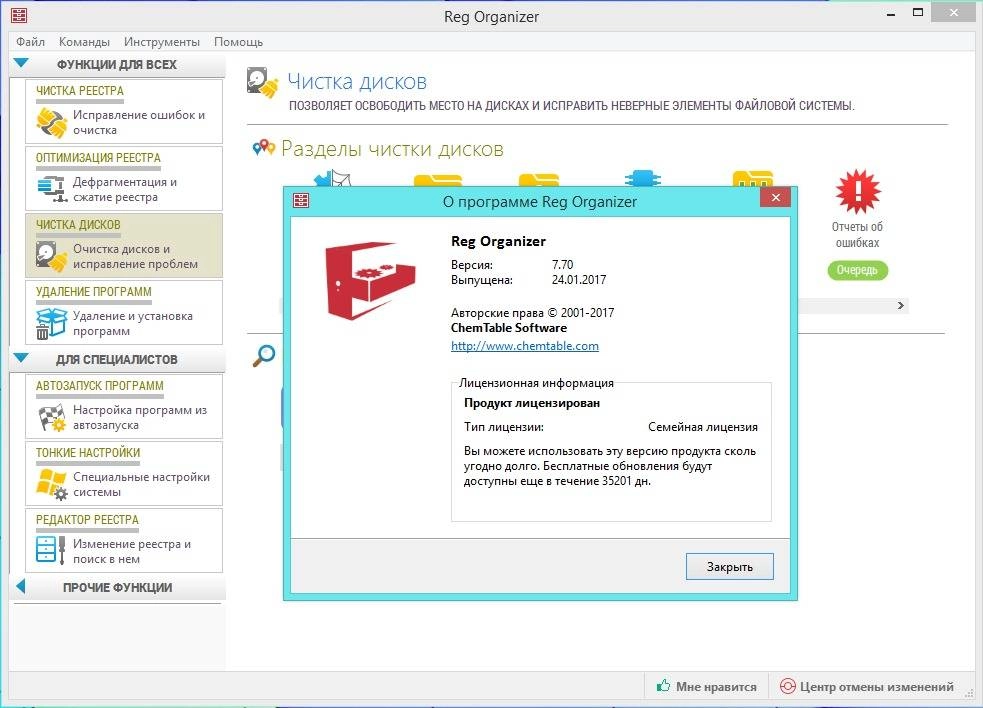
Task: Click the autostart flags icon
Action: click(51, 418)
